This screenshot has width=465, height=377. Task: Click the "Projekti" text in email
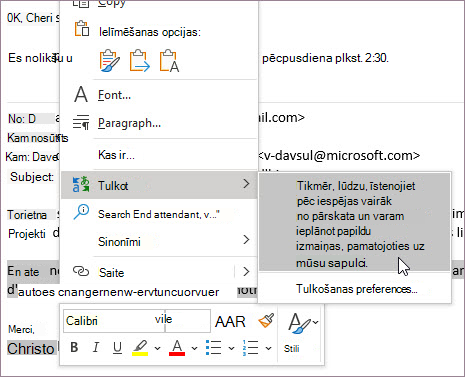pyautogui.click(x=27, y=234)
